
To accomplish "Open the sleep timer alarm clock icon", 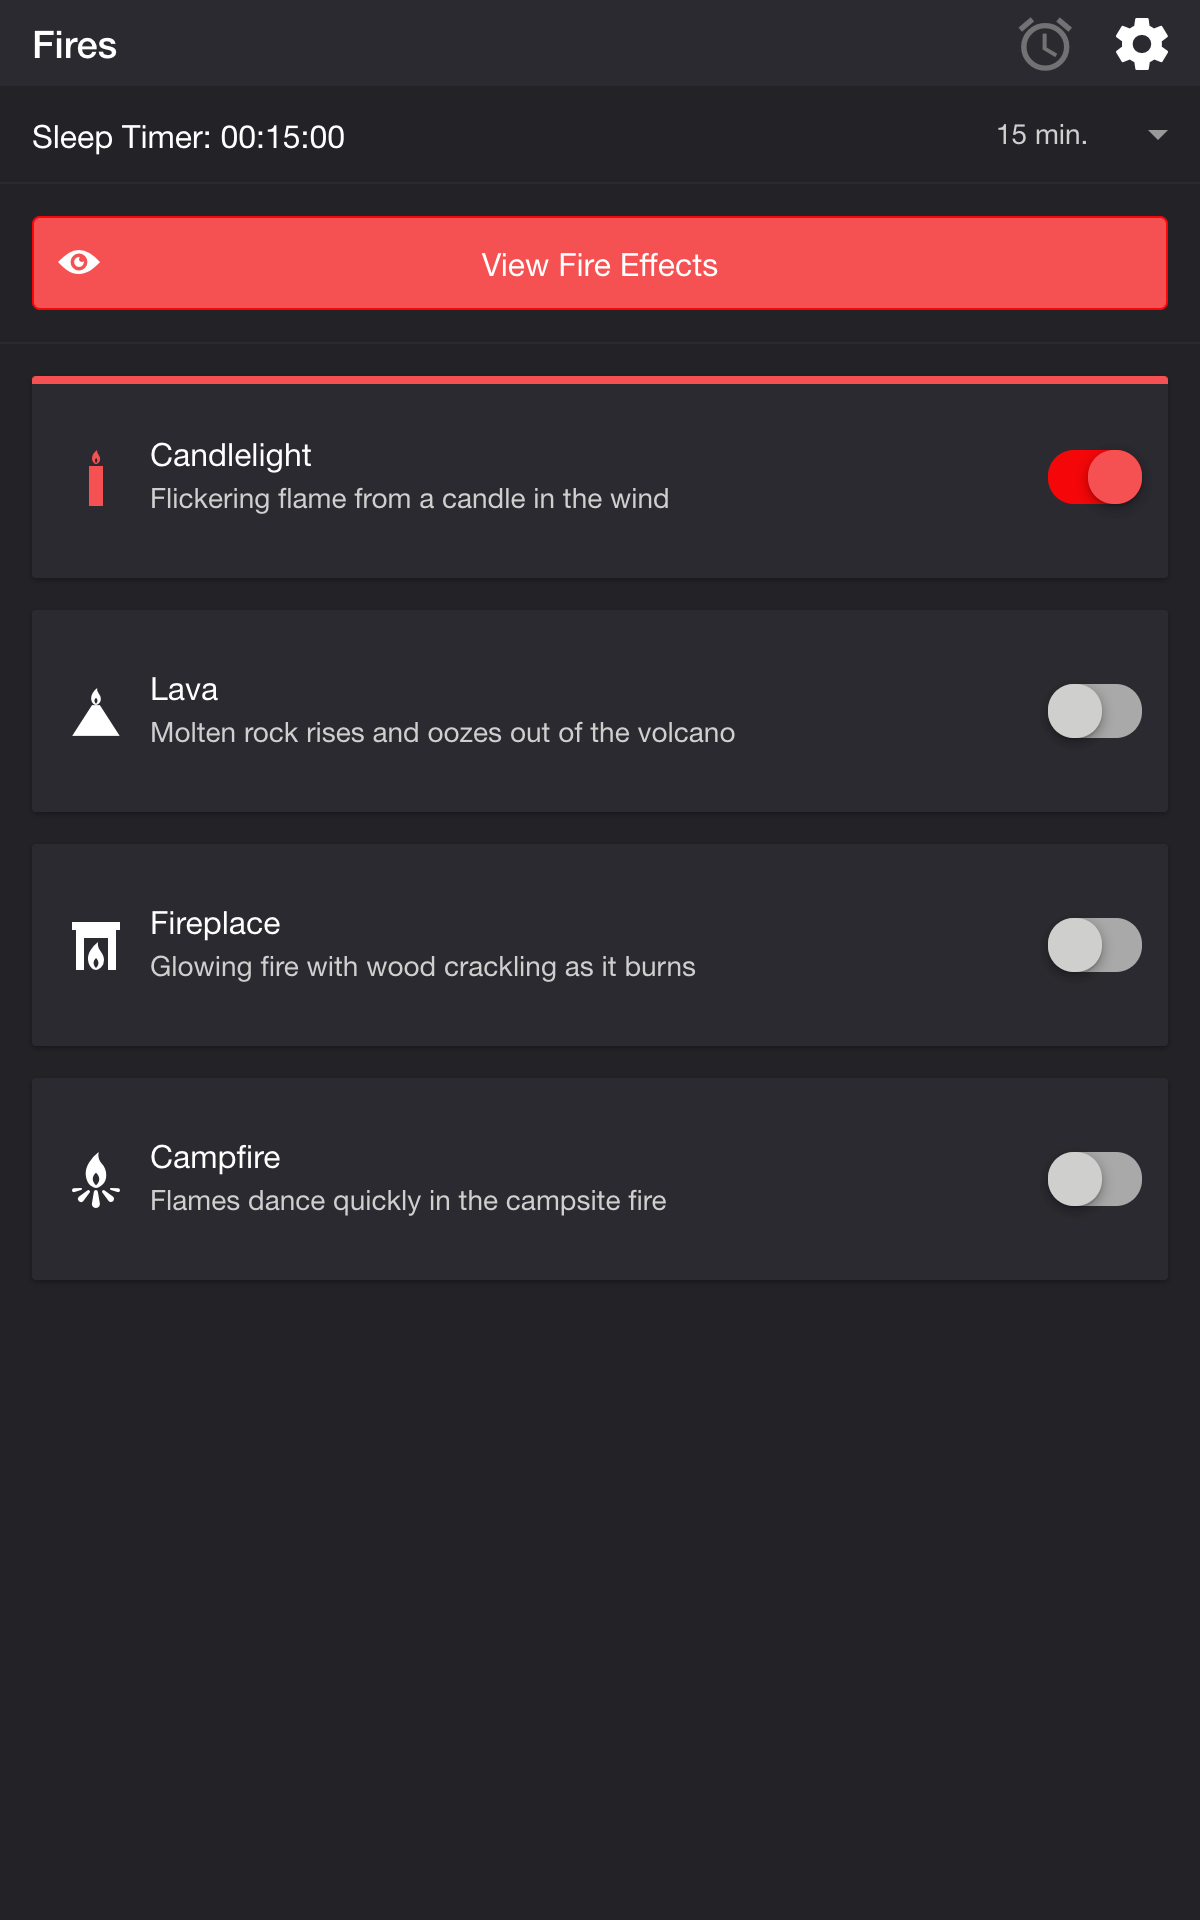I will tap(1043, 43).
